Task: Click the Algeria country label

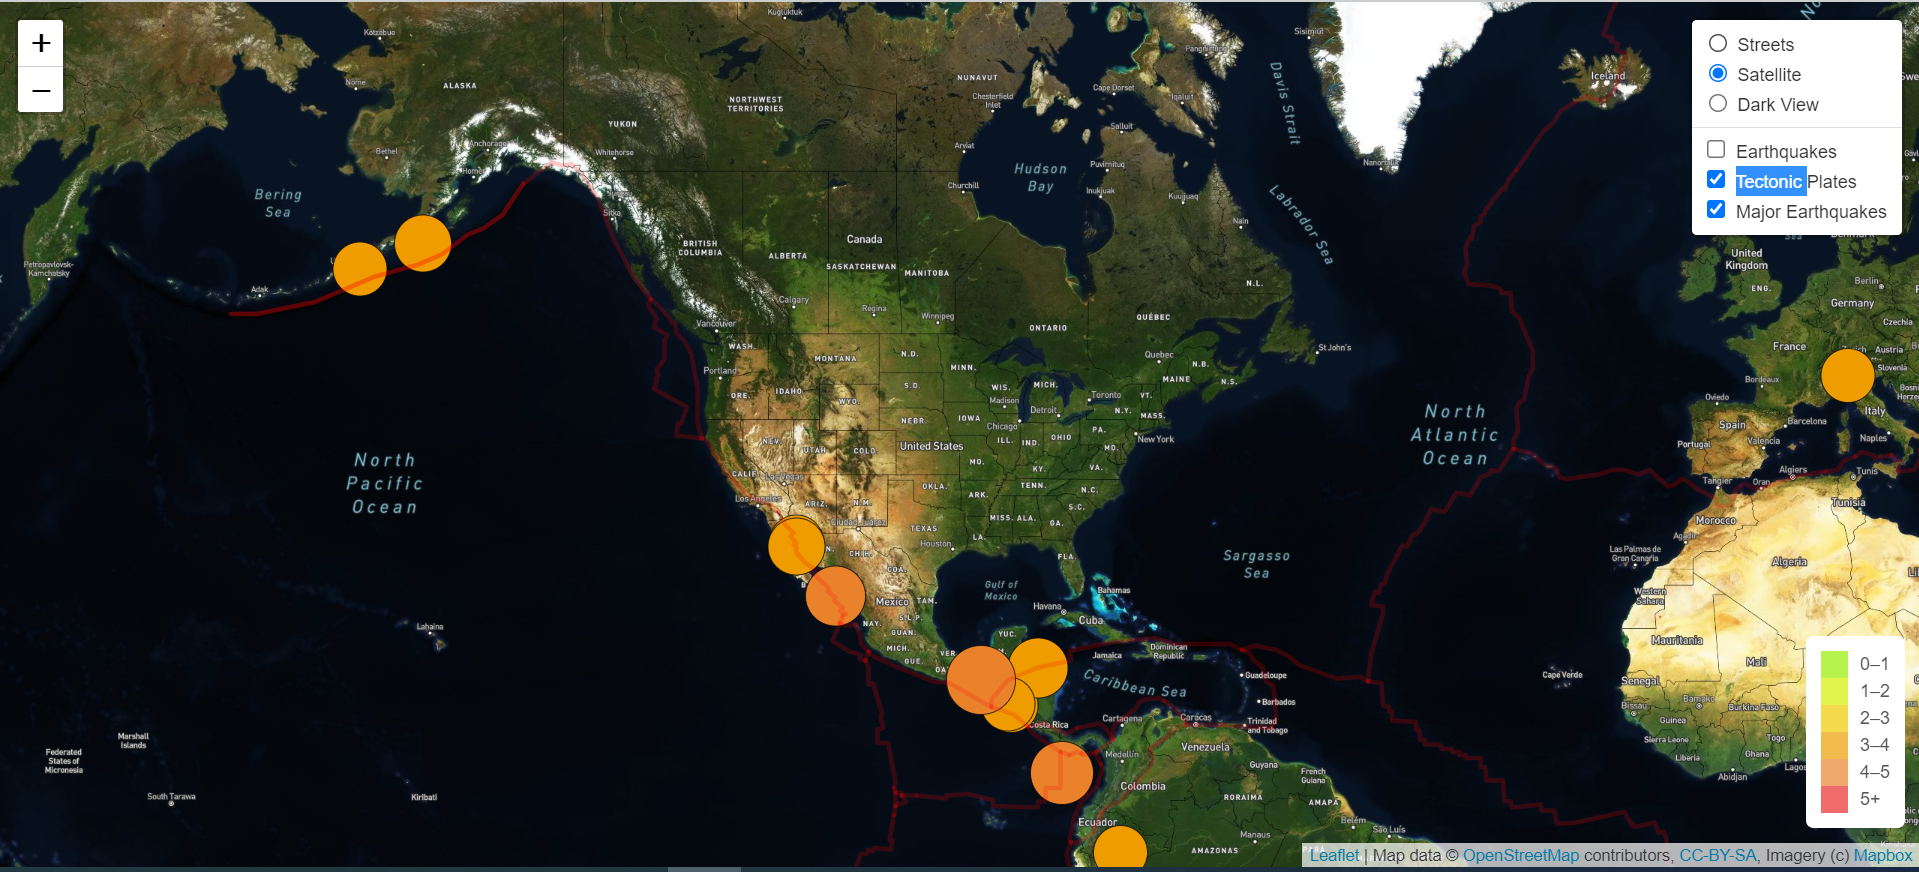Action: pyautogui.click(x=1789, y=562)
